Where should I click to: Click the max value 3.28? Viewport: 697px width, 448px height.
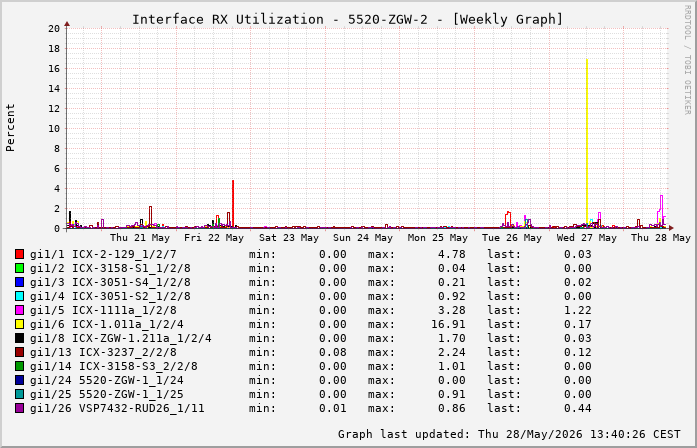tap(452, 310)
